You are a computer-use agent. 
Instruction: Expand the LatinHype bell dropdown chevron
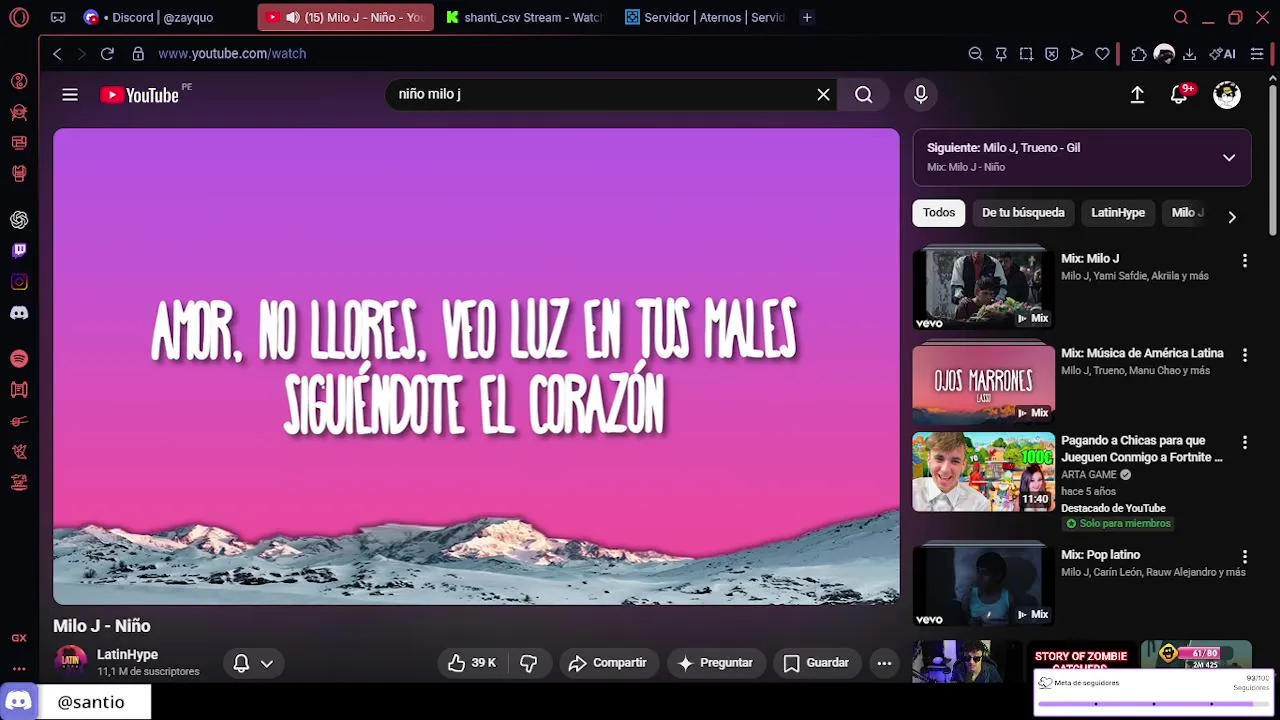tap(267, 663)
